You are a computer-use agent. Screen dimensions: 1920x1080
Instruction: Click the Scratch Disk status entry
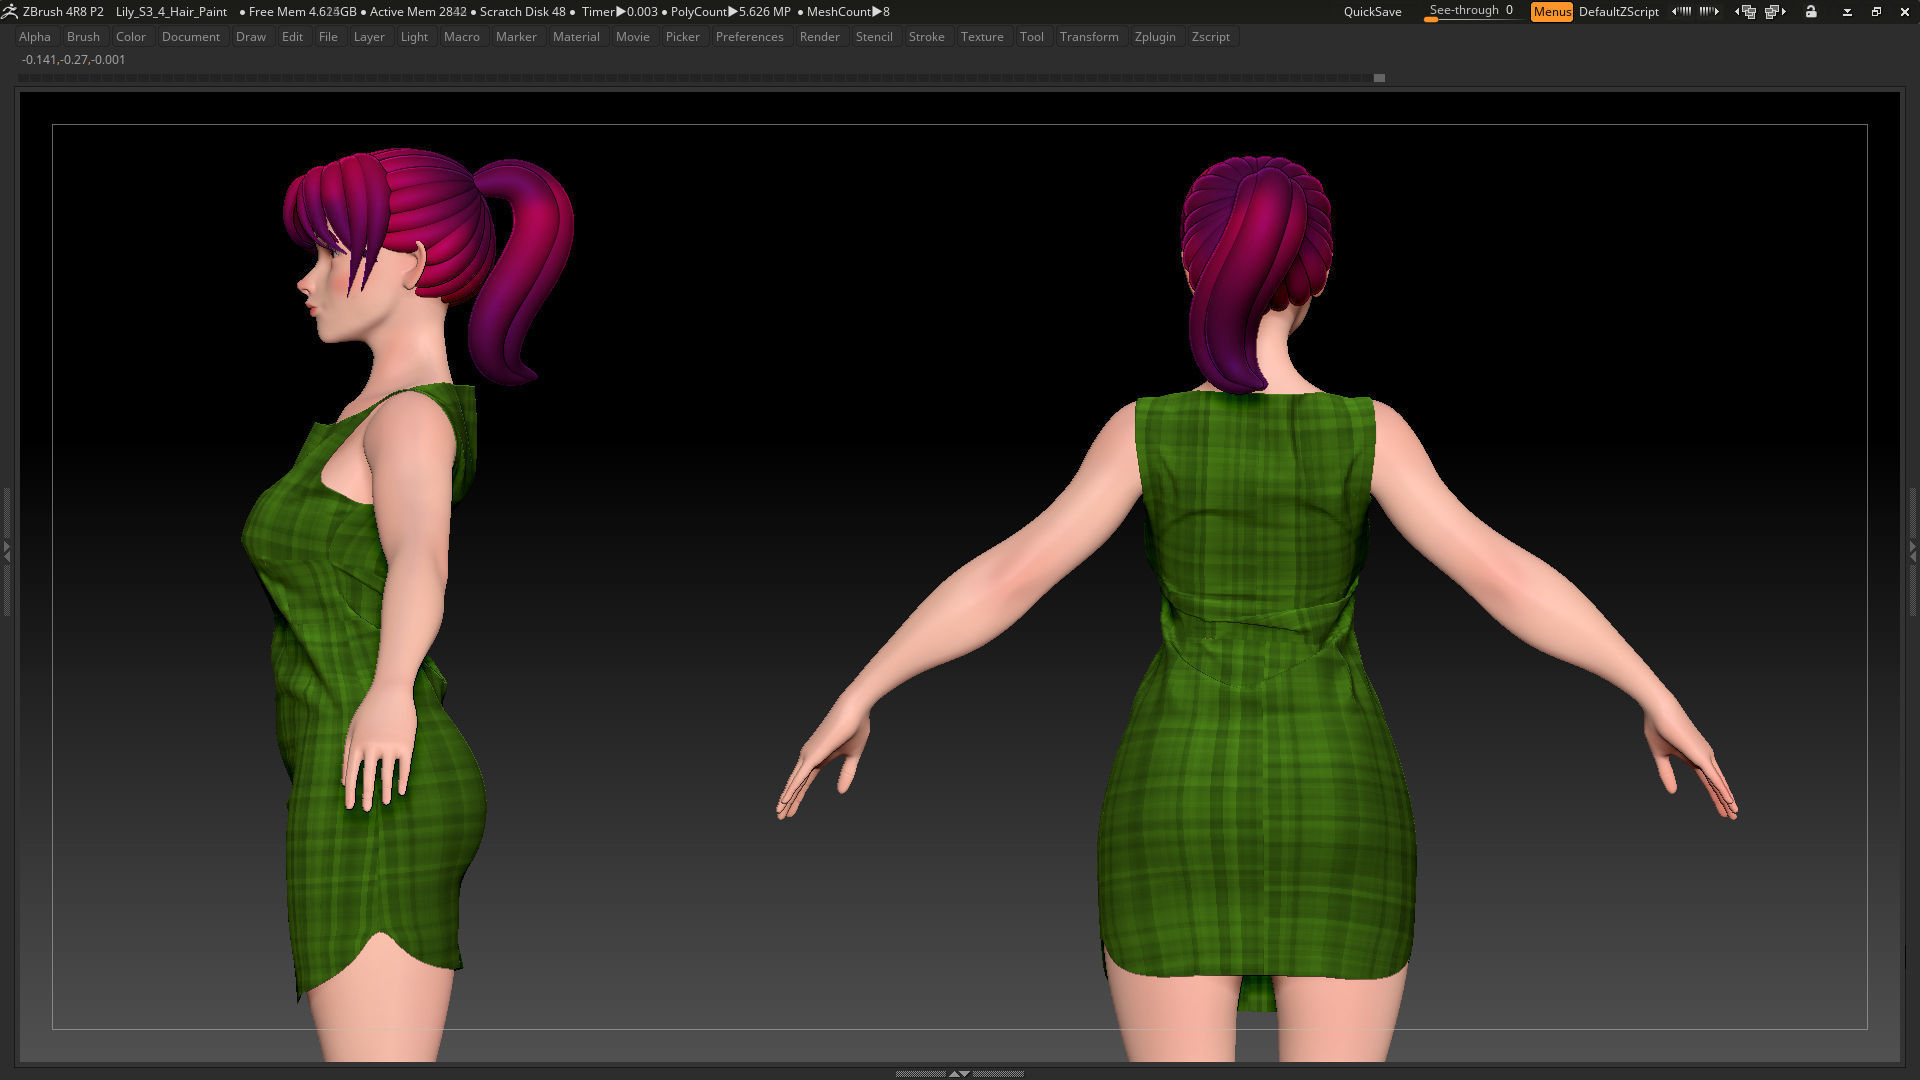(x=522, y=12)
